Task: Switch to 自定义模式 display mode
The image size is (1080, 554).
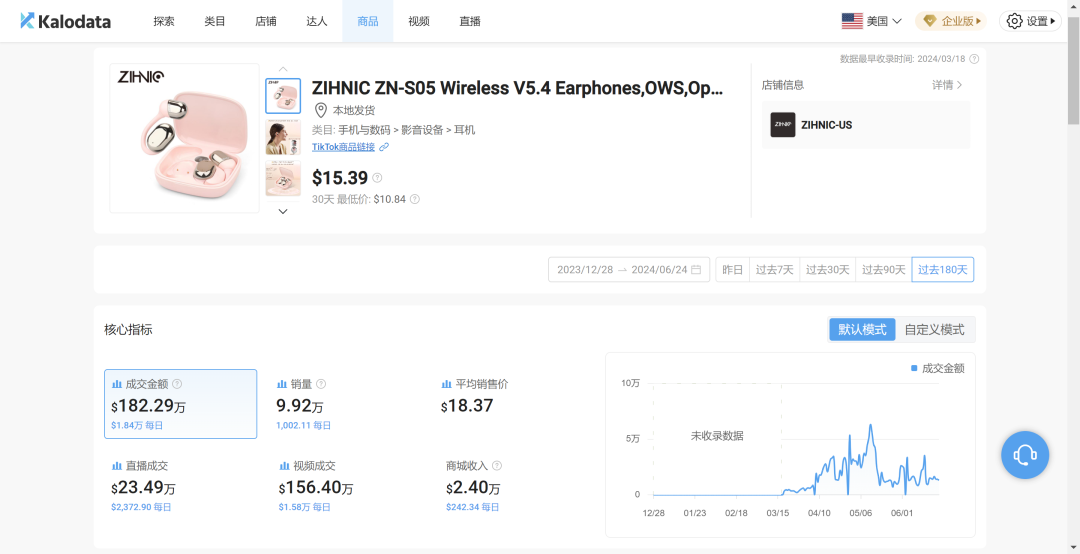Action: click(935, 329)
